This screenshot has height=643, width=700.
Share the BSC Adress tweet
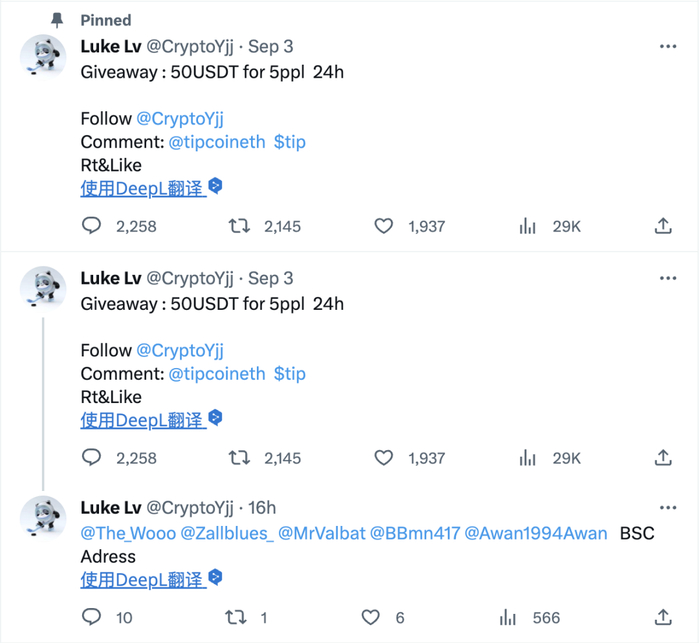point(663,617)
